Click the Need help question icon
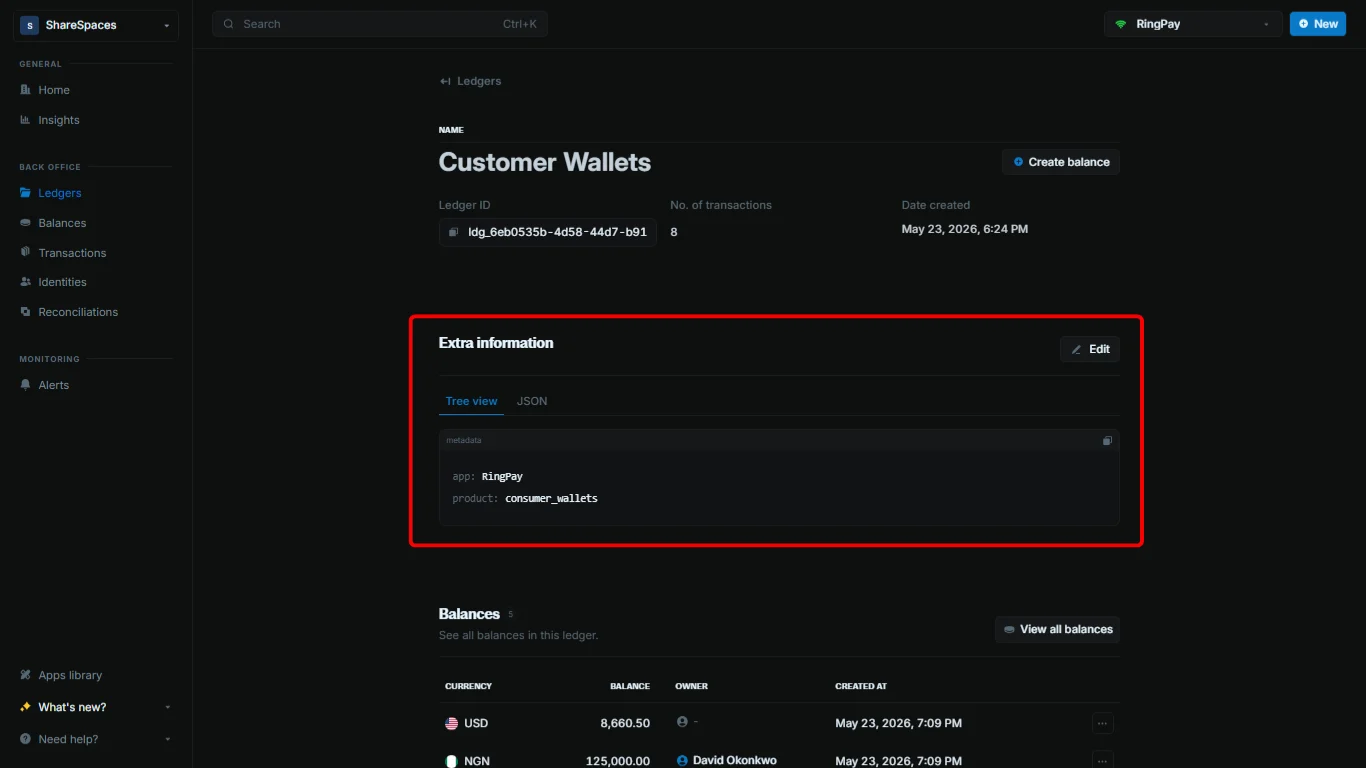 pos(26,739)
